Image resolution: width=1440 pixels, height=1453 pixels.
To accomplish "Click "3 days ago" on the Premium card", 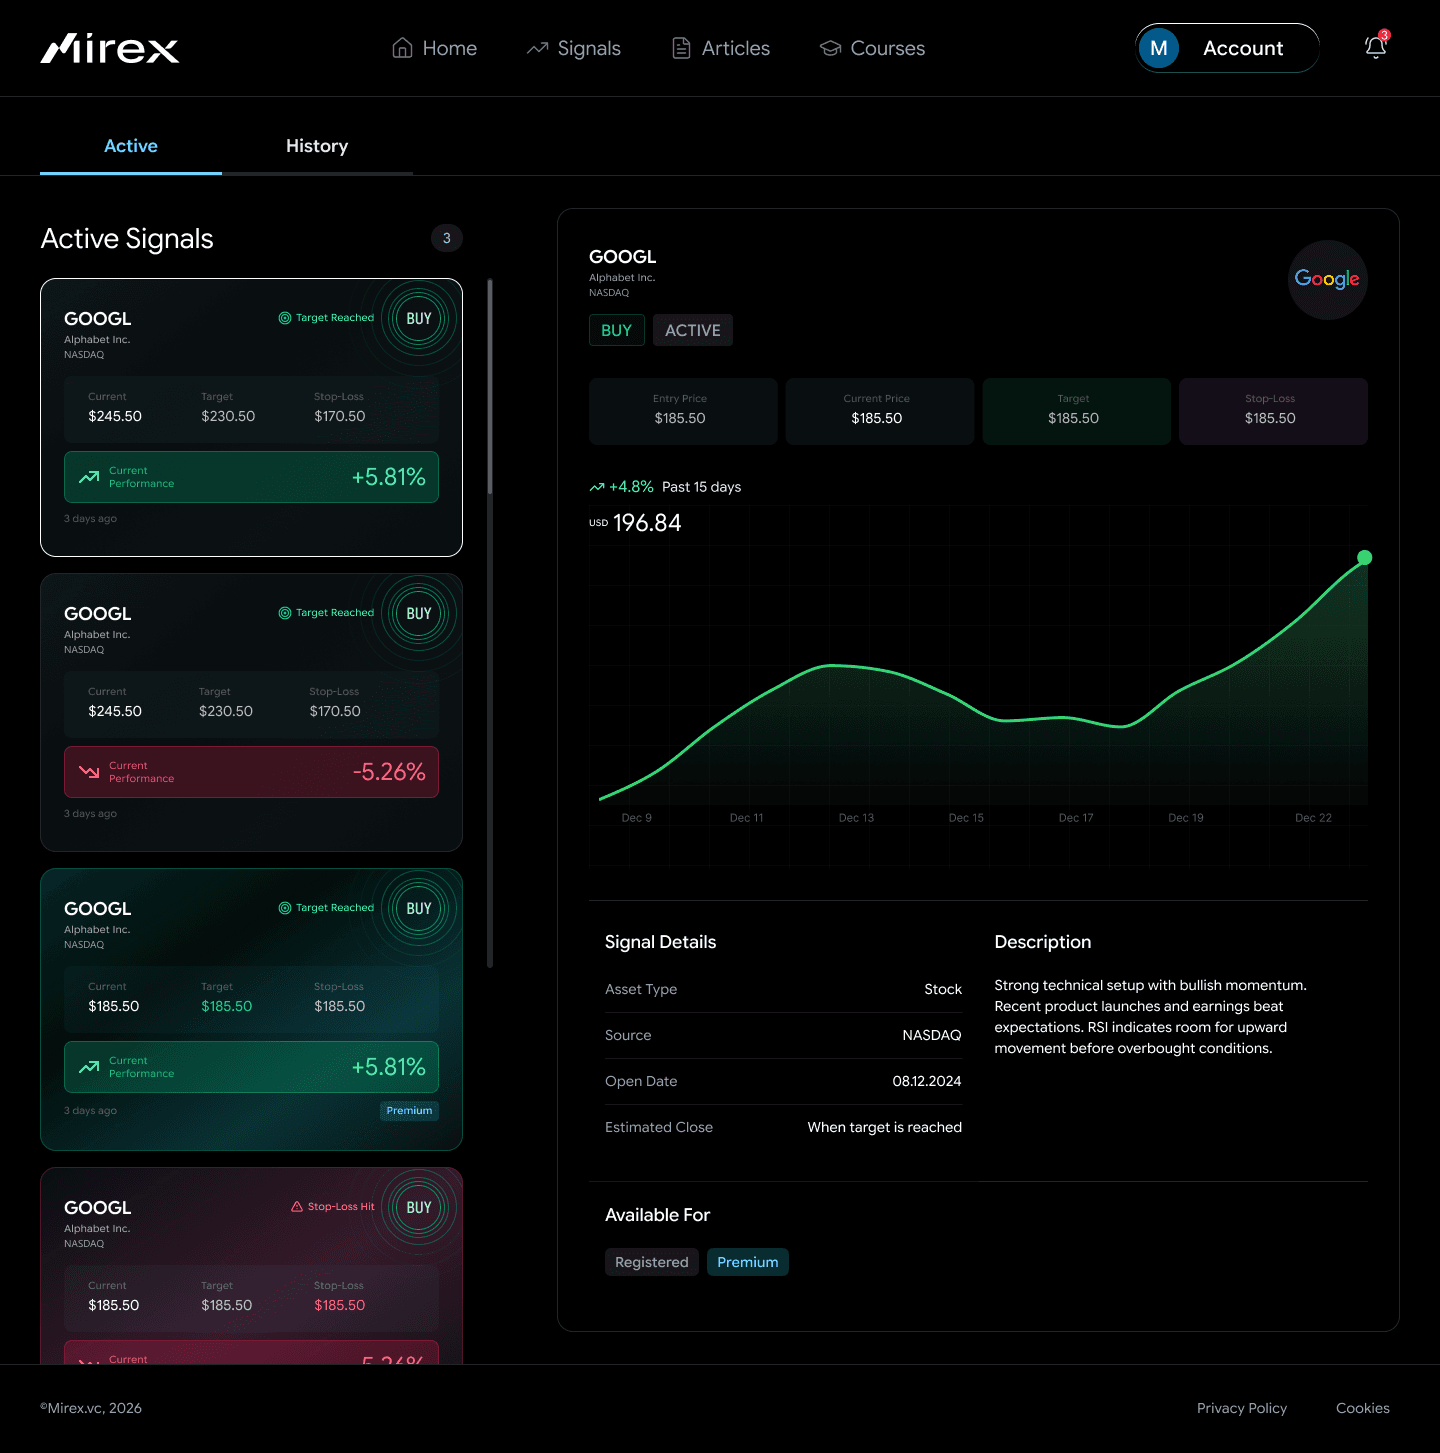I will [91, 1111].
